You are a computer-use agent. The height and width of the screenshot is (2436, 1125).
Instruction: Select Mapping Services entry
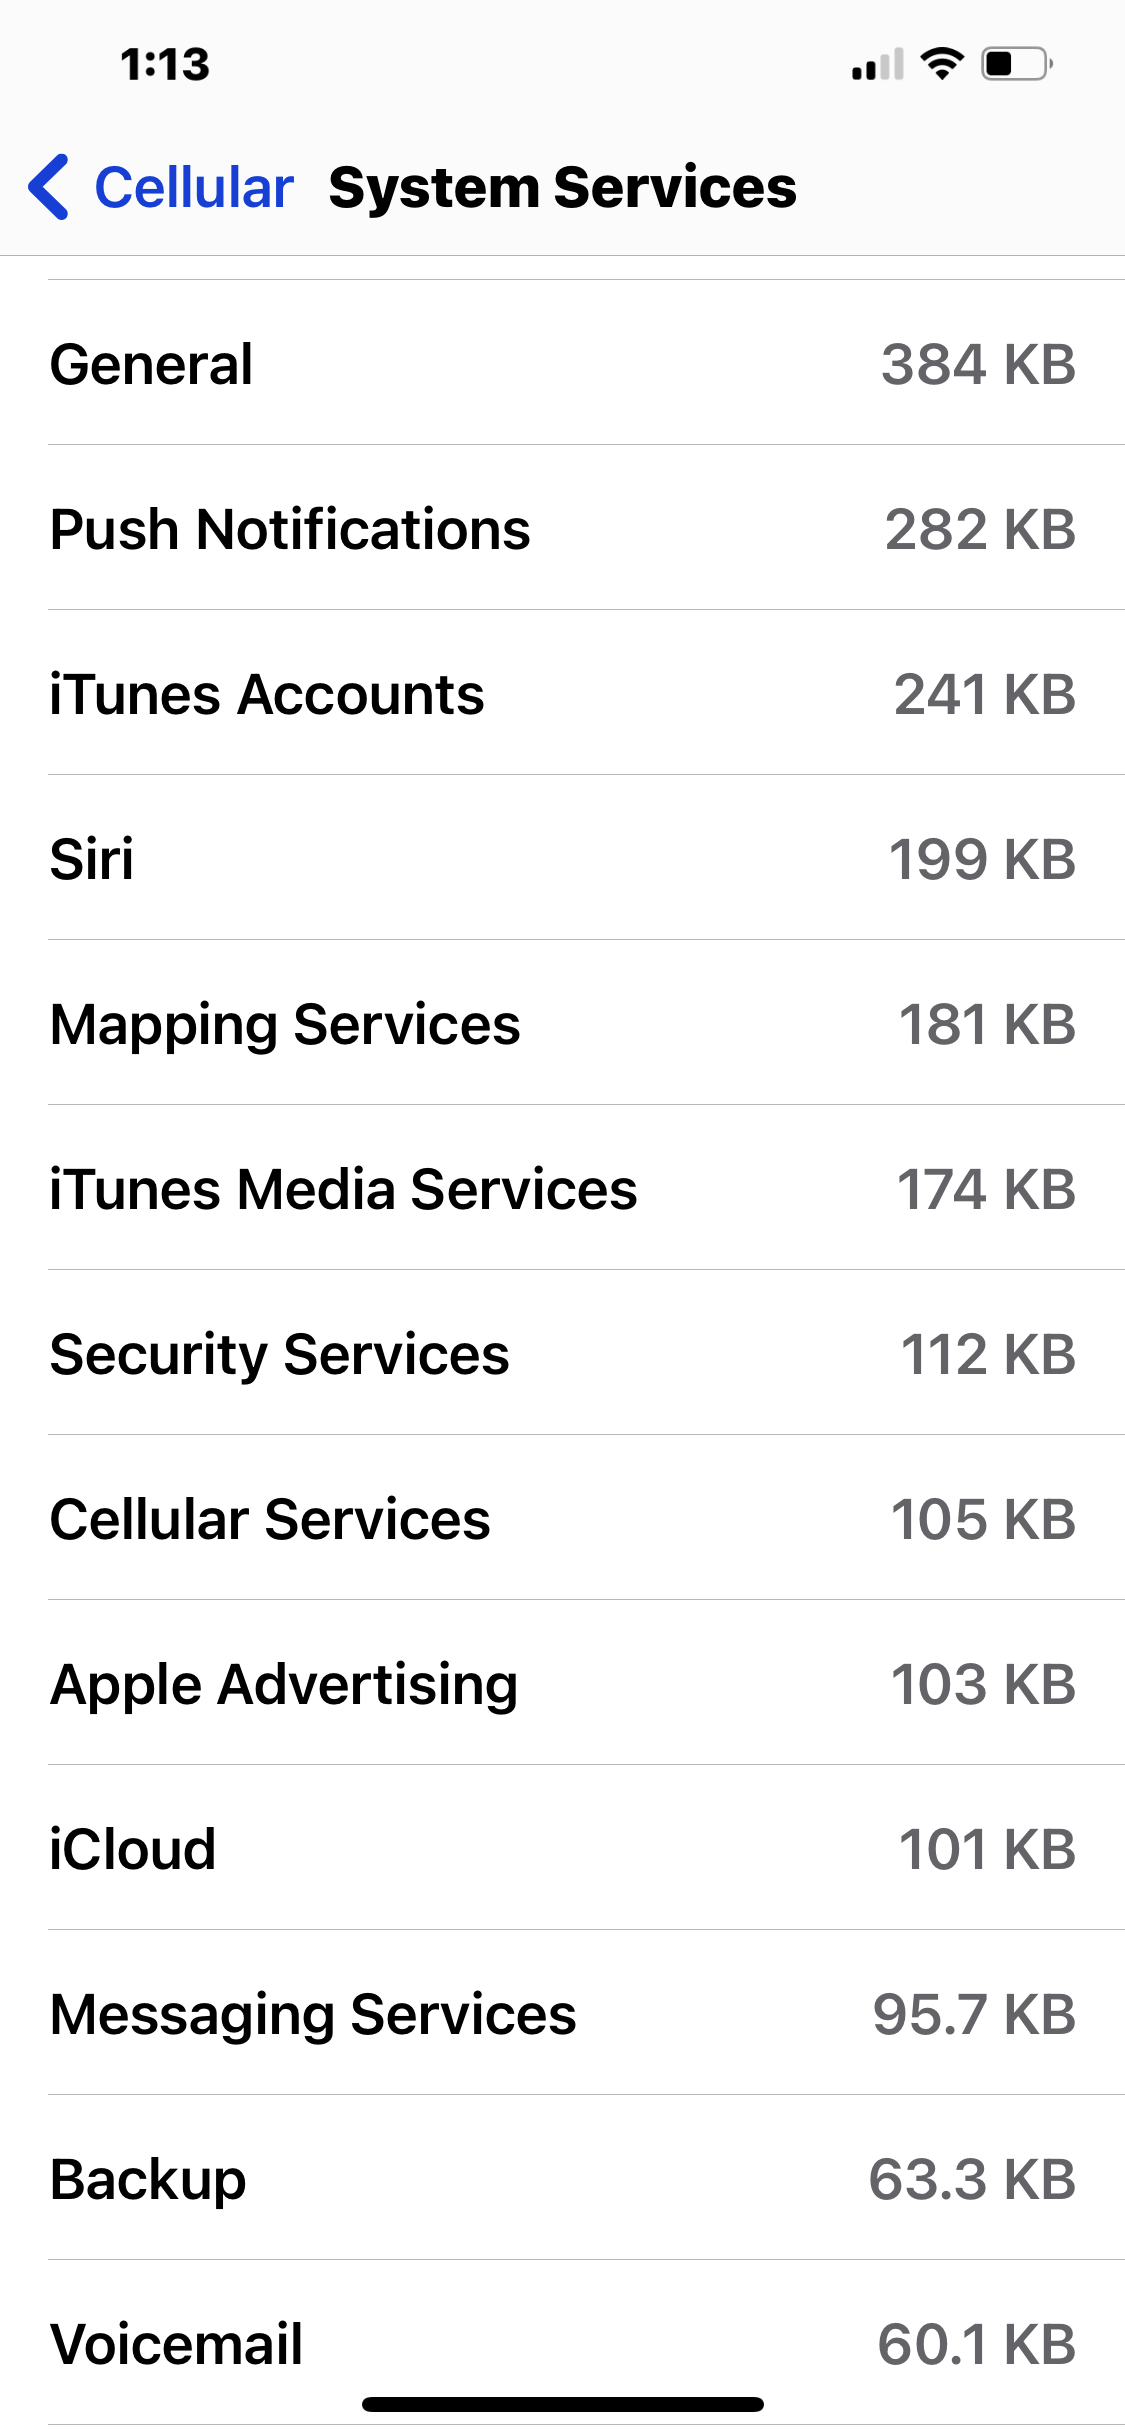pyautogui.click(x=562, y=1024)
